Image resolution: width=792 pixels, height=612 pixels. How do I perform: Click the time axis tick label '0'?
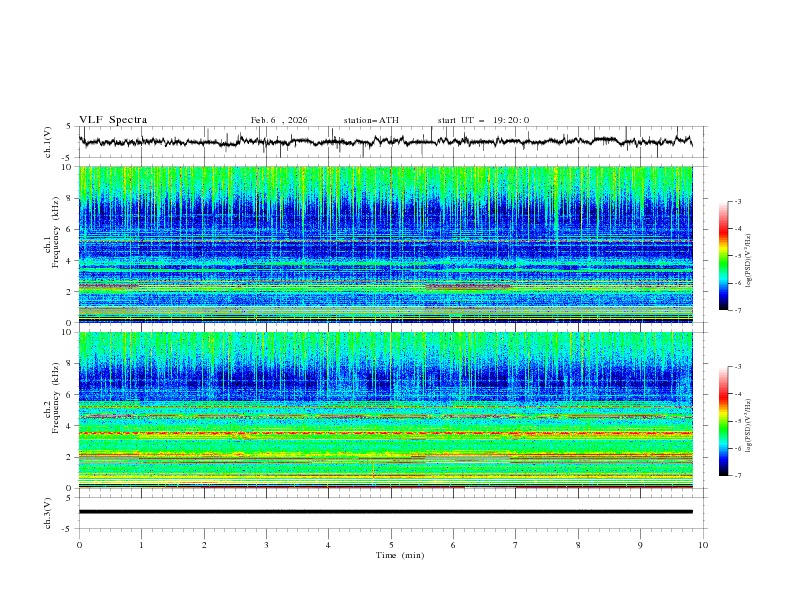(x=79, y=545)
